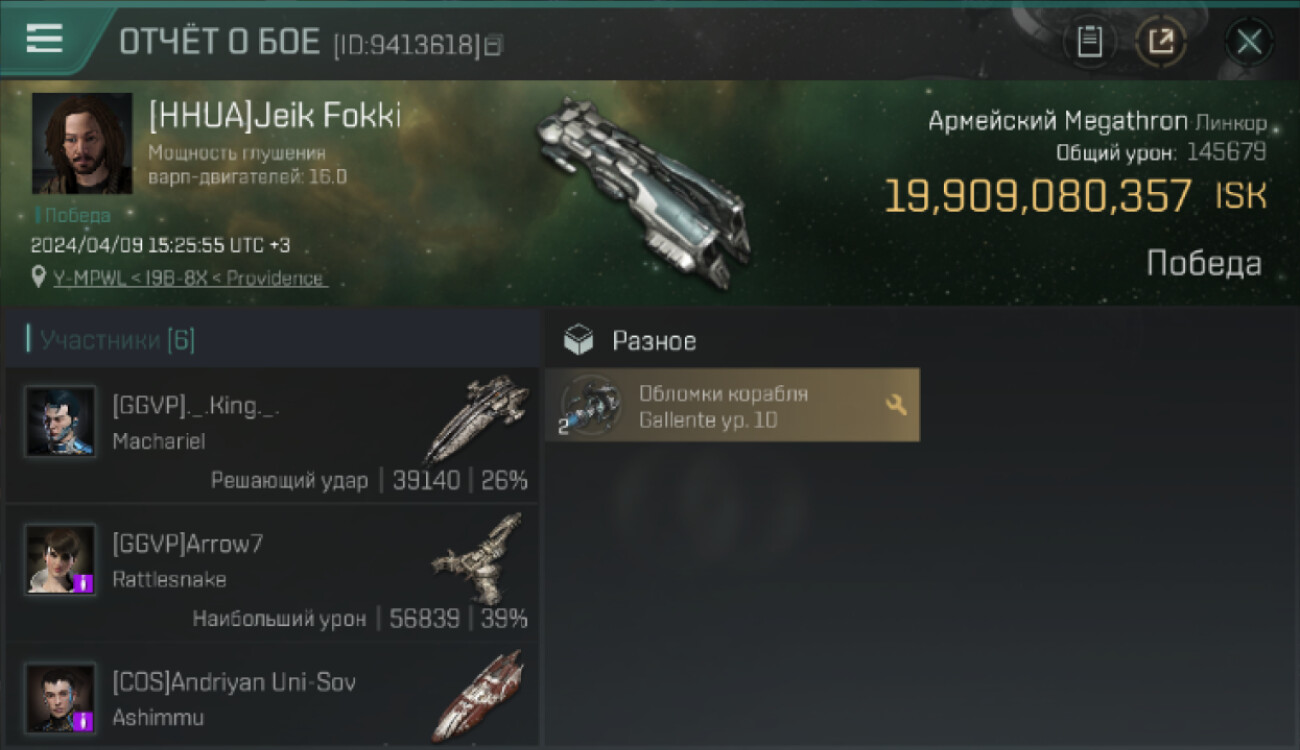Share the battle report via export icon

1161,42
